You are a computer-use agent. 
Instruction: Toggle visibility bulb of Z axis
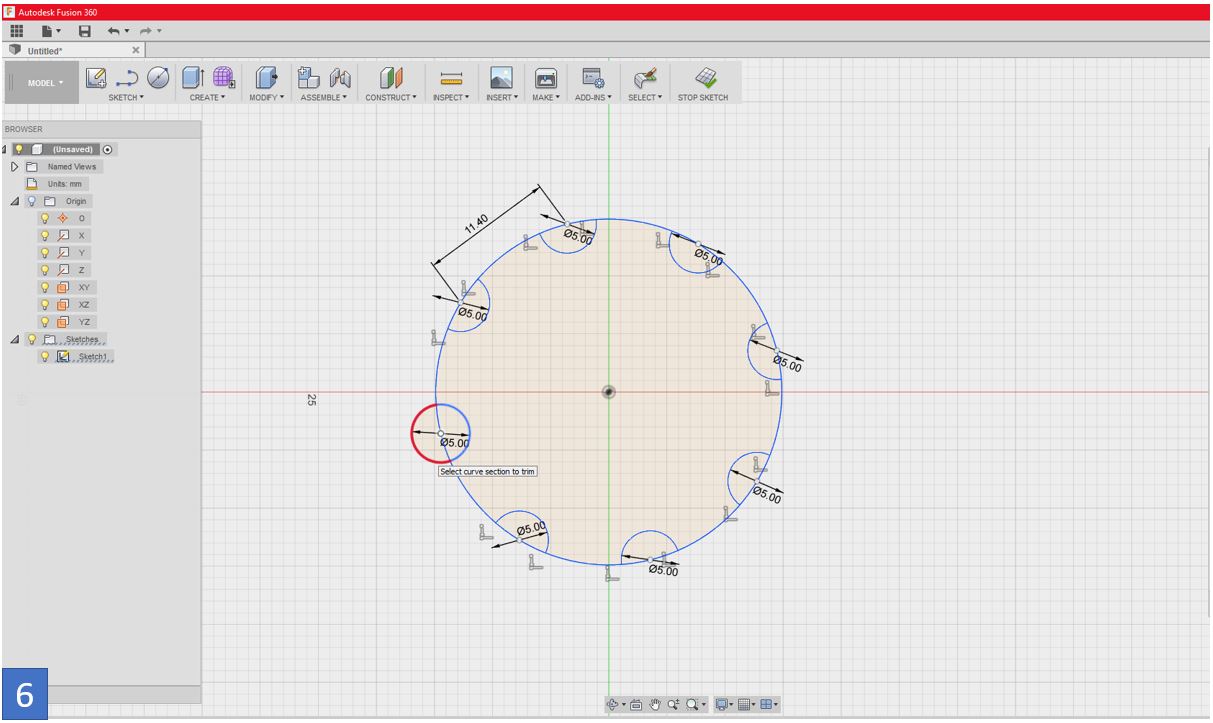tap(44, 270)
